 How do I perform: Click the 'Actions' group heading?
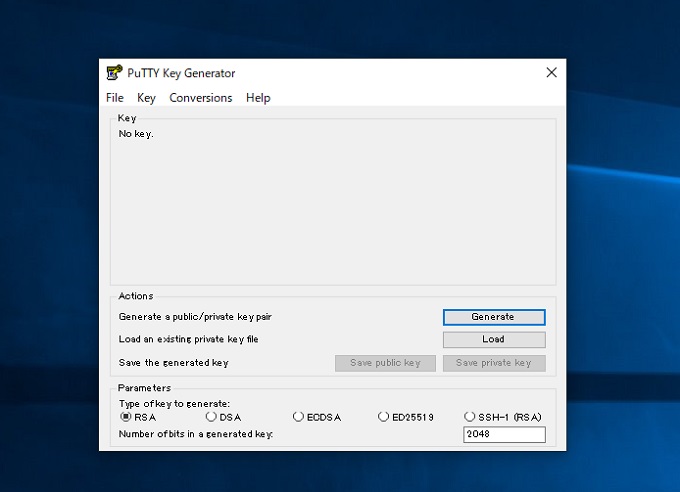coord(136,296)
